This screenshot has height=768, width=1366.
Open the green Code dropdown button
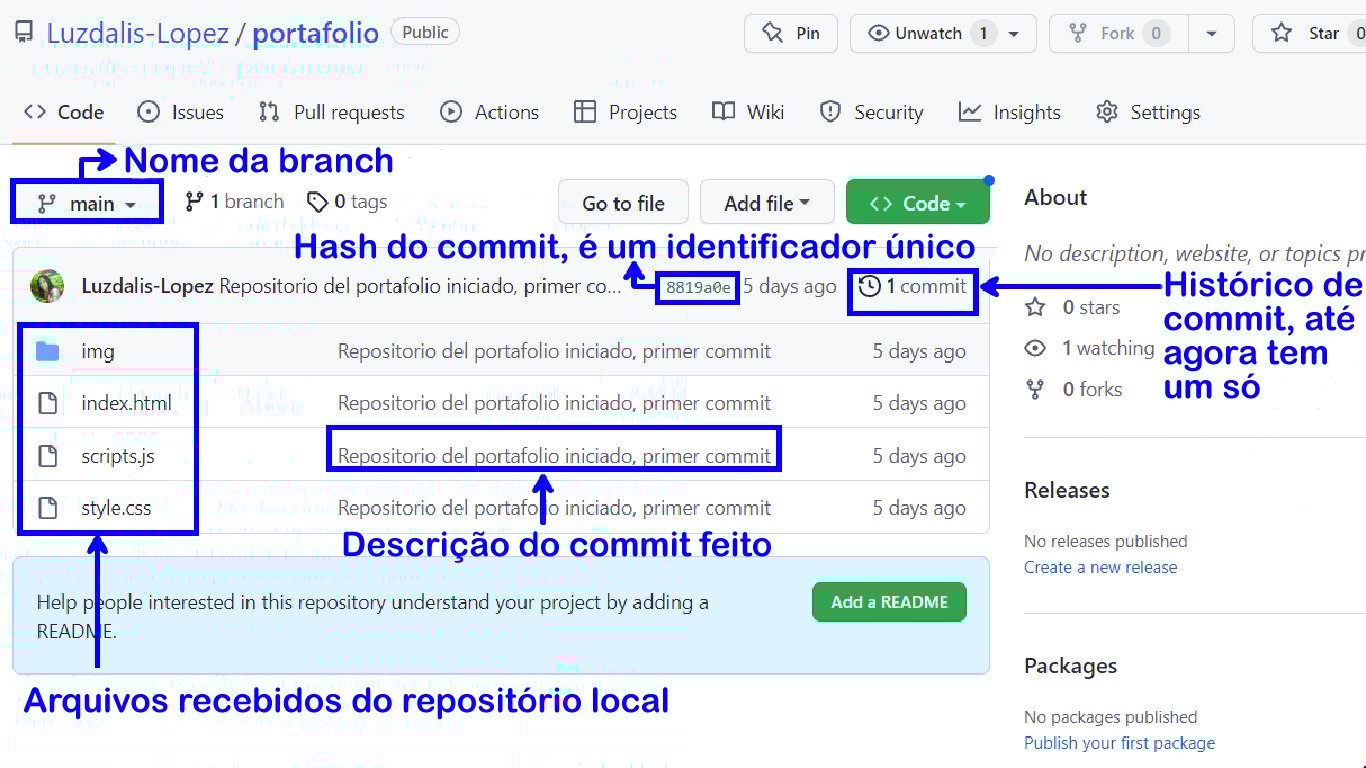918,203
